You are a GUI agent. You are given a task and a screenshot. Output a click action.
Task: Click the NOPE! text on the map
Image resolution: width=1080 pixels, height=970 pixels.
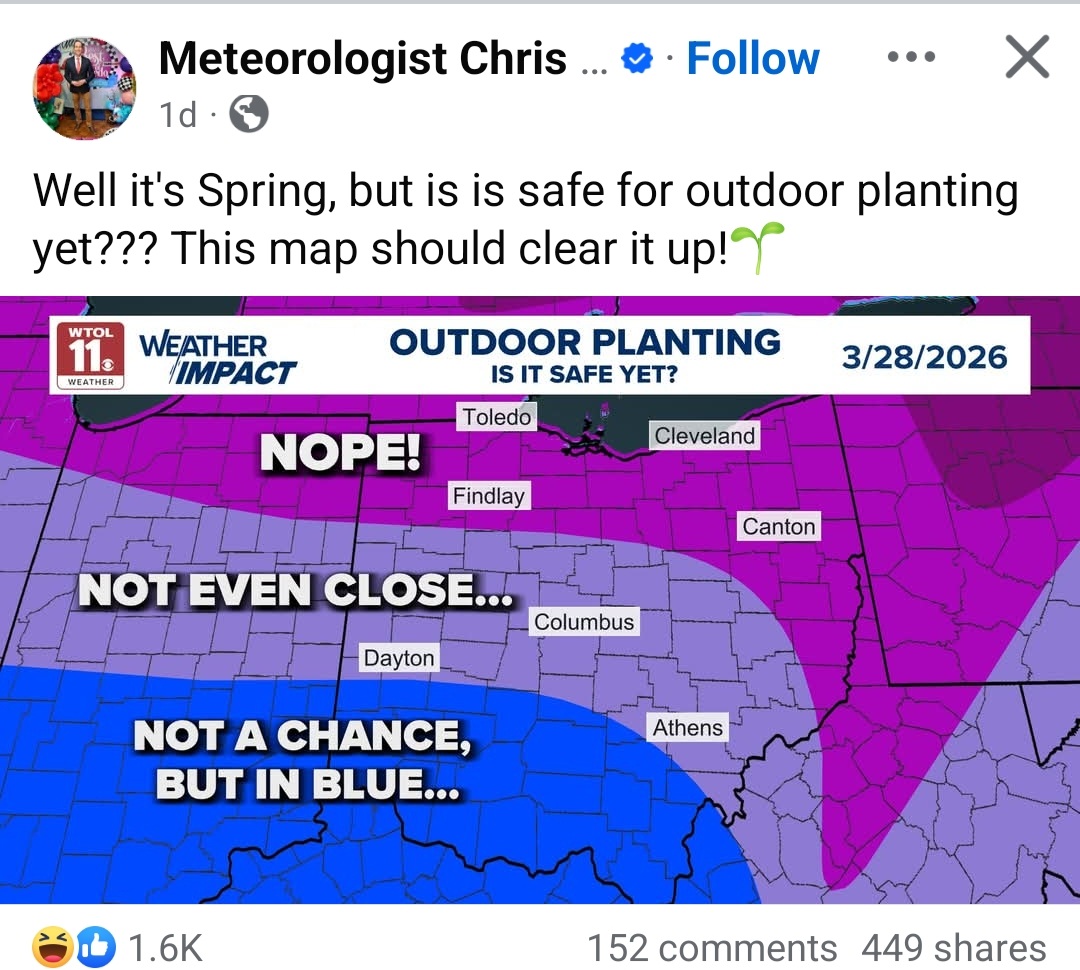click(341, 453)
